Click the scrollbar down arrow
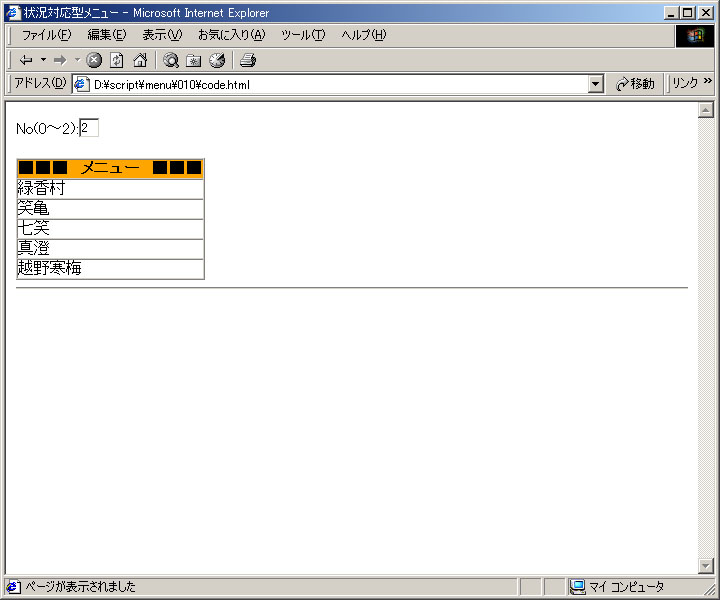Screen dimensions: 720x600 (x=705, y=566)
